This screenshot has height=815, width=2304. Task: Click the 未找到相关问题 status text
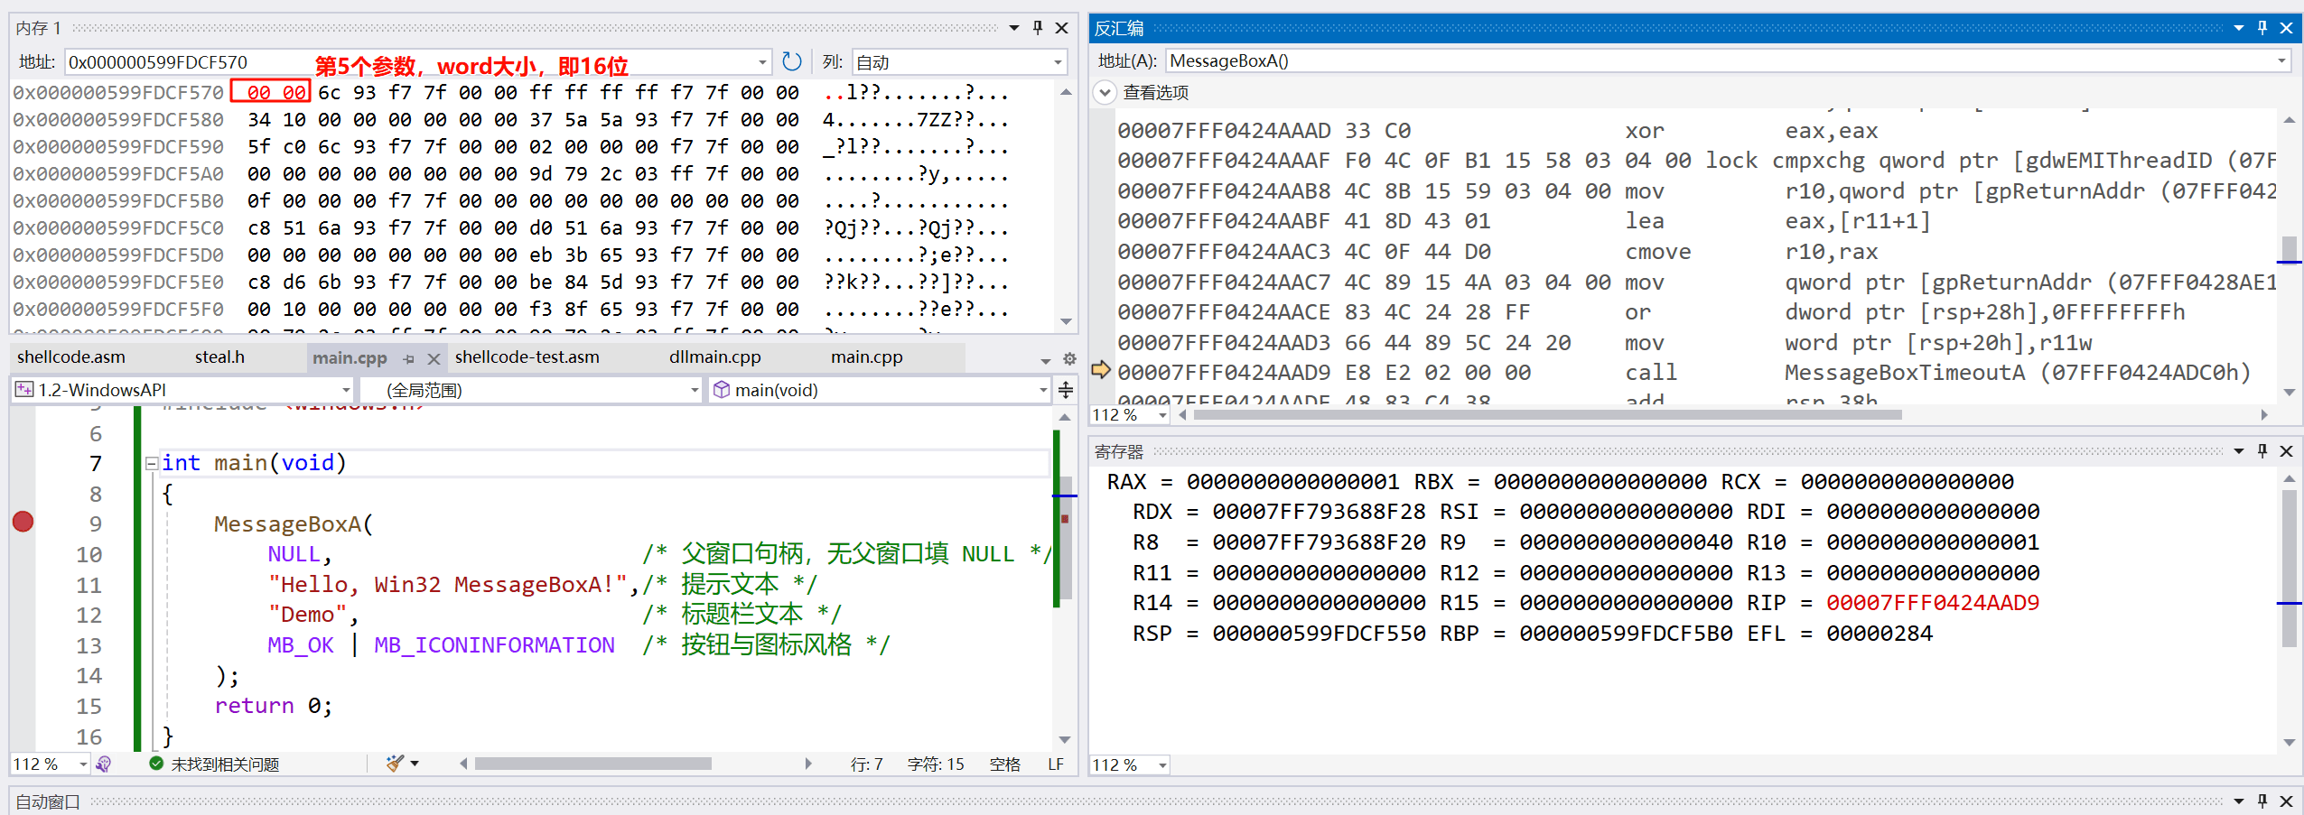click(x=225, y=764)
